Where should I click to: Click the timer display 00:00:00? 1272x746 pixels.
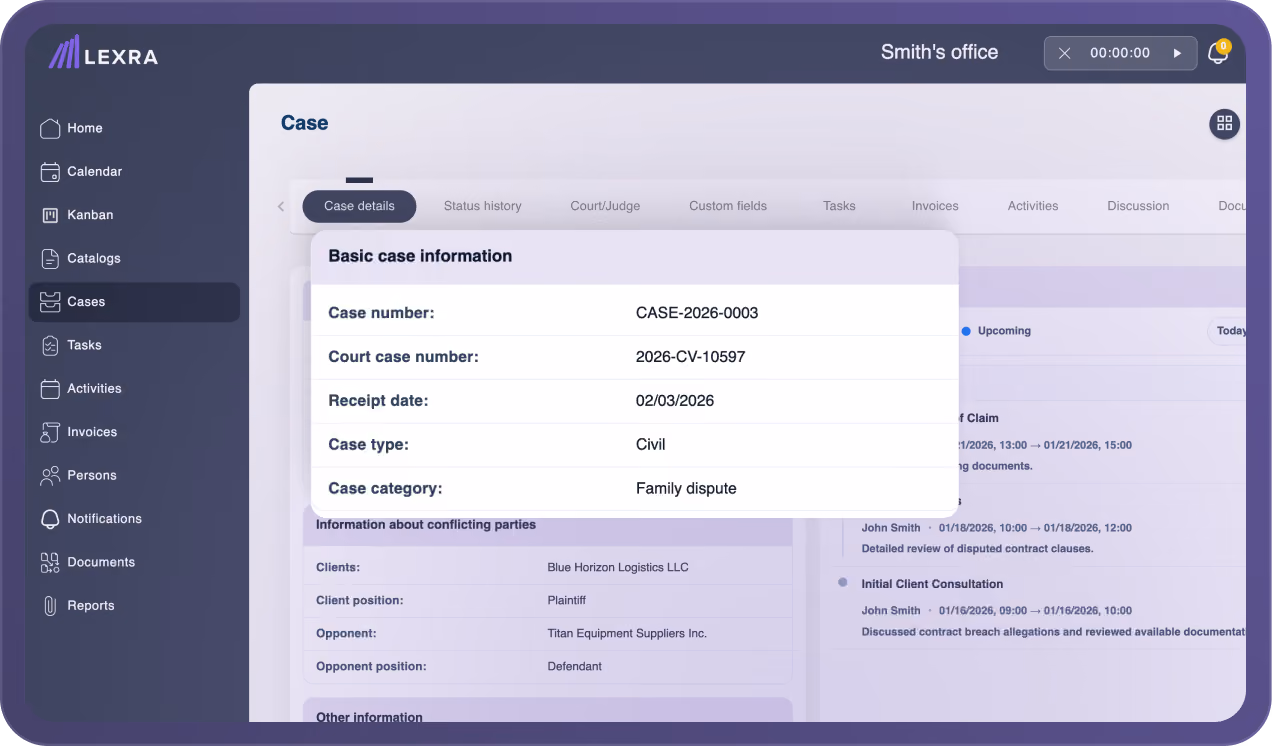coord(1120,53)
